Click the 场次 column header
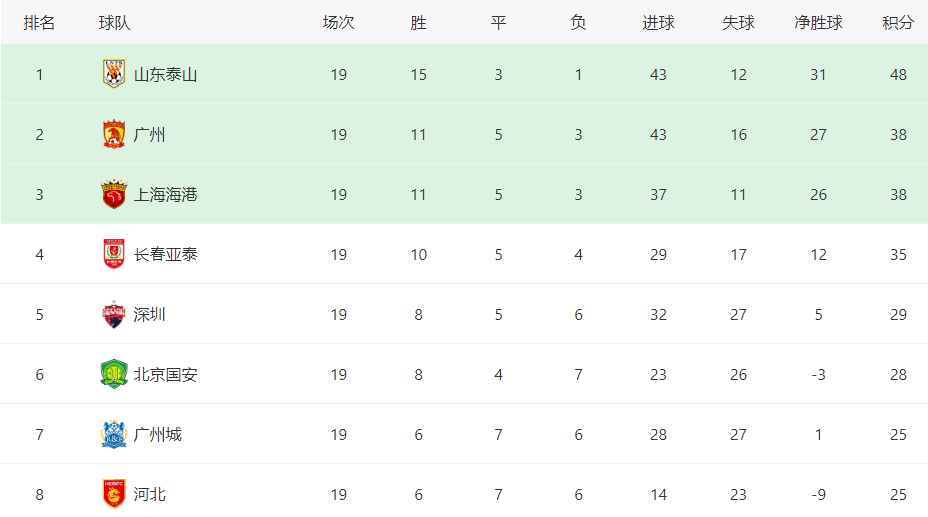Image resolution: width=928 pixels, height=517 pixels. point(339,22)
